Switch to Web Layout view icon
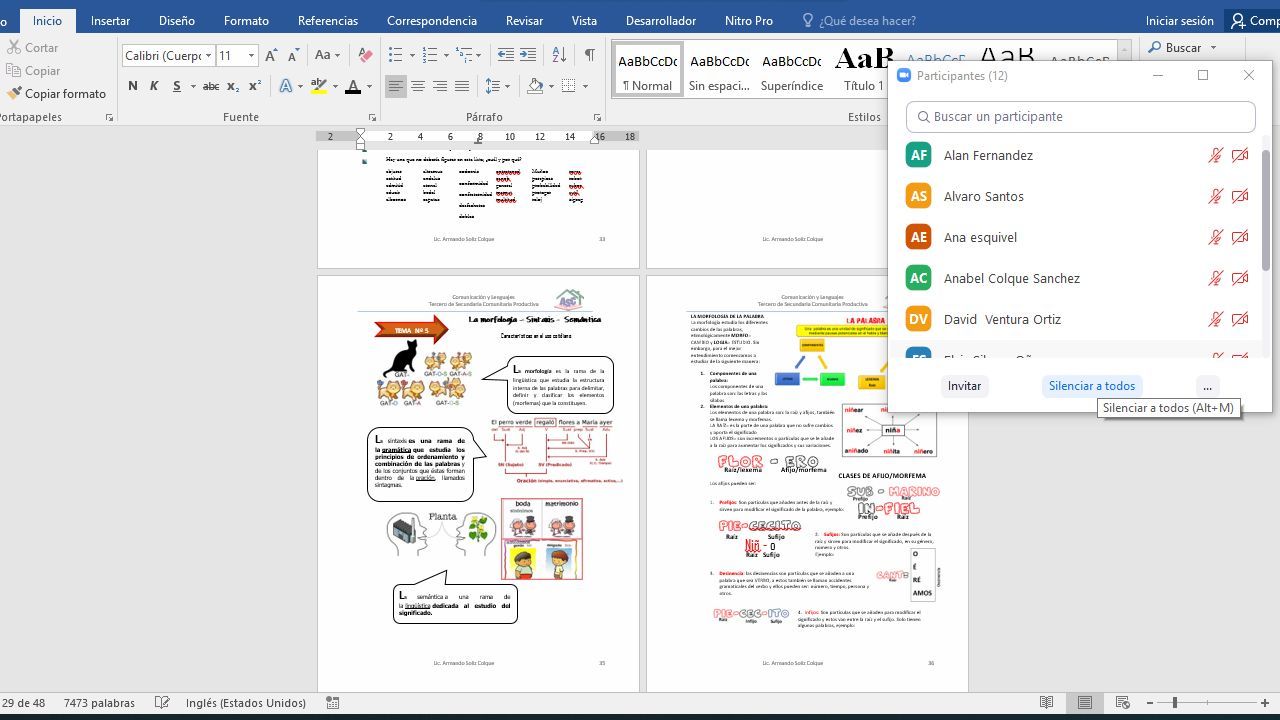1280x720 pixels. click(x=1122, y=703)
